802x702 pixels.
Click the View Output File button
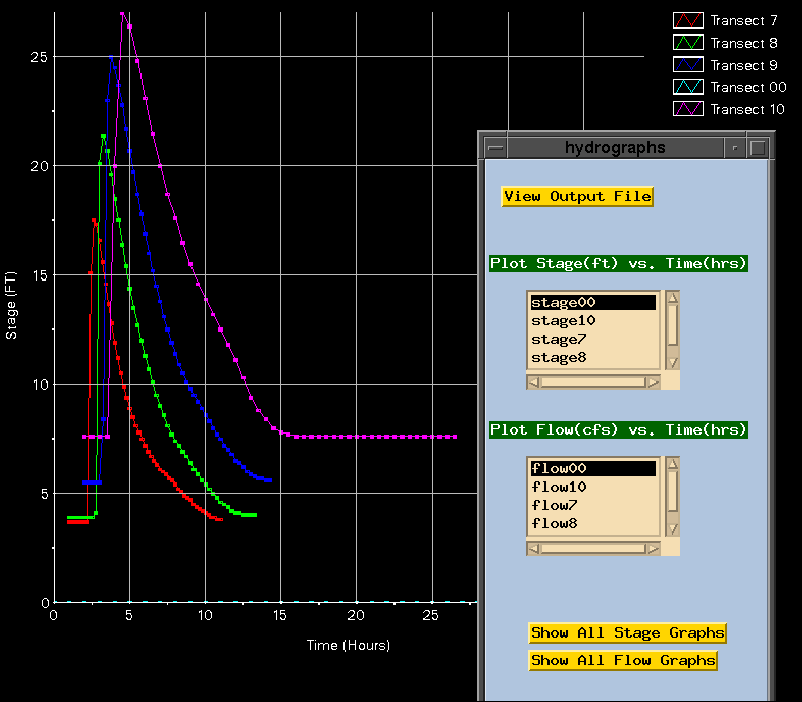click(577, 196)
